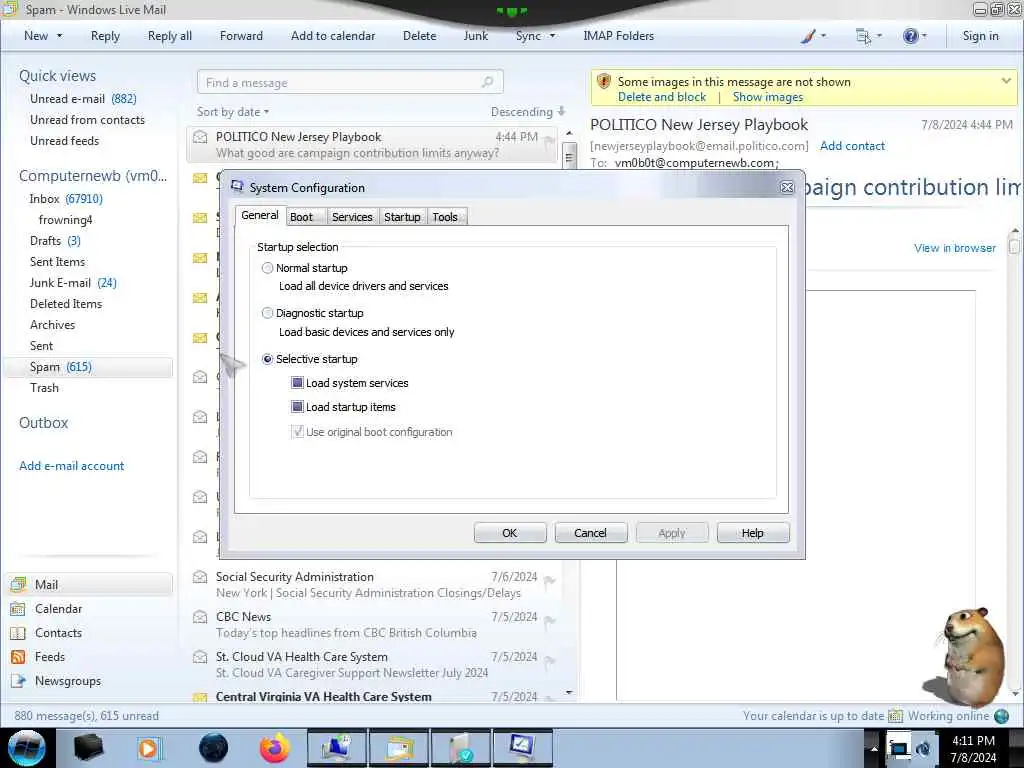
Task: Open the Inbox (67910) folder
Action: (66, 199)
